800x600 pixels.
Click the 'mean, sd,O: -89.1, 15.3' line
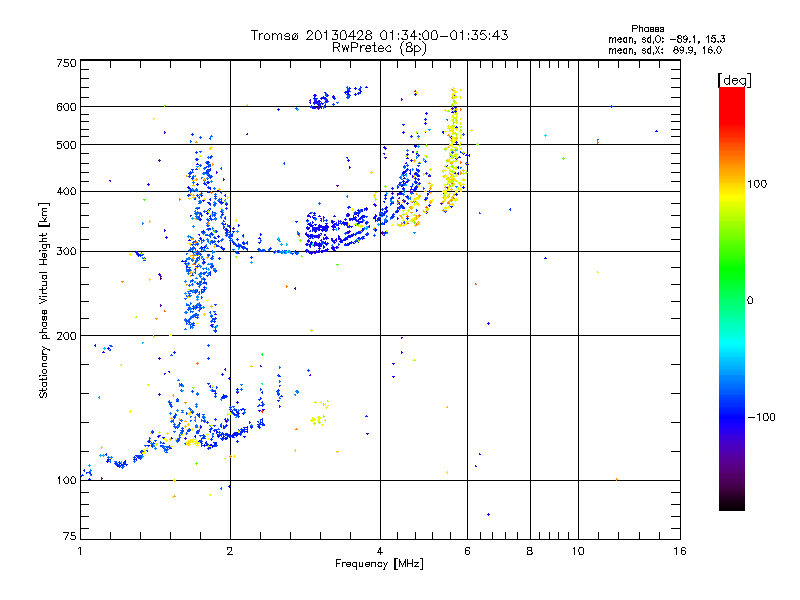pyautogui.click(x=666, y=39)
